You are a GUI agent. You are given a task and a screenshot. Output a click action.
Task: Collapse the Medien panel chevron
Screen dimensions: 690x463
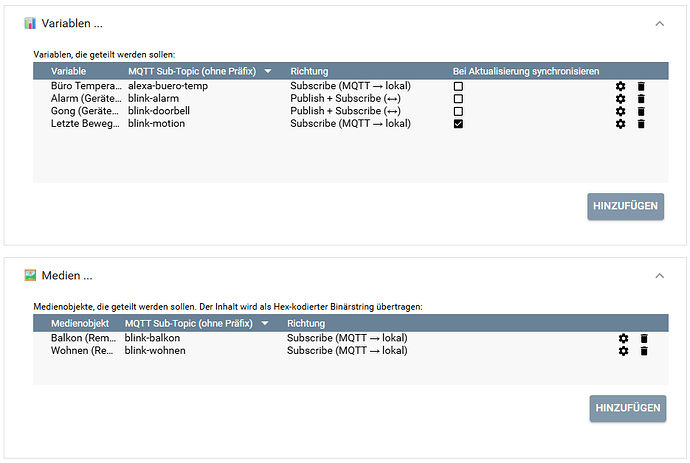pos(660,276)
